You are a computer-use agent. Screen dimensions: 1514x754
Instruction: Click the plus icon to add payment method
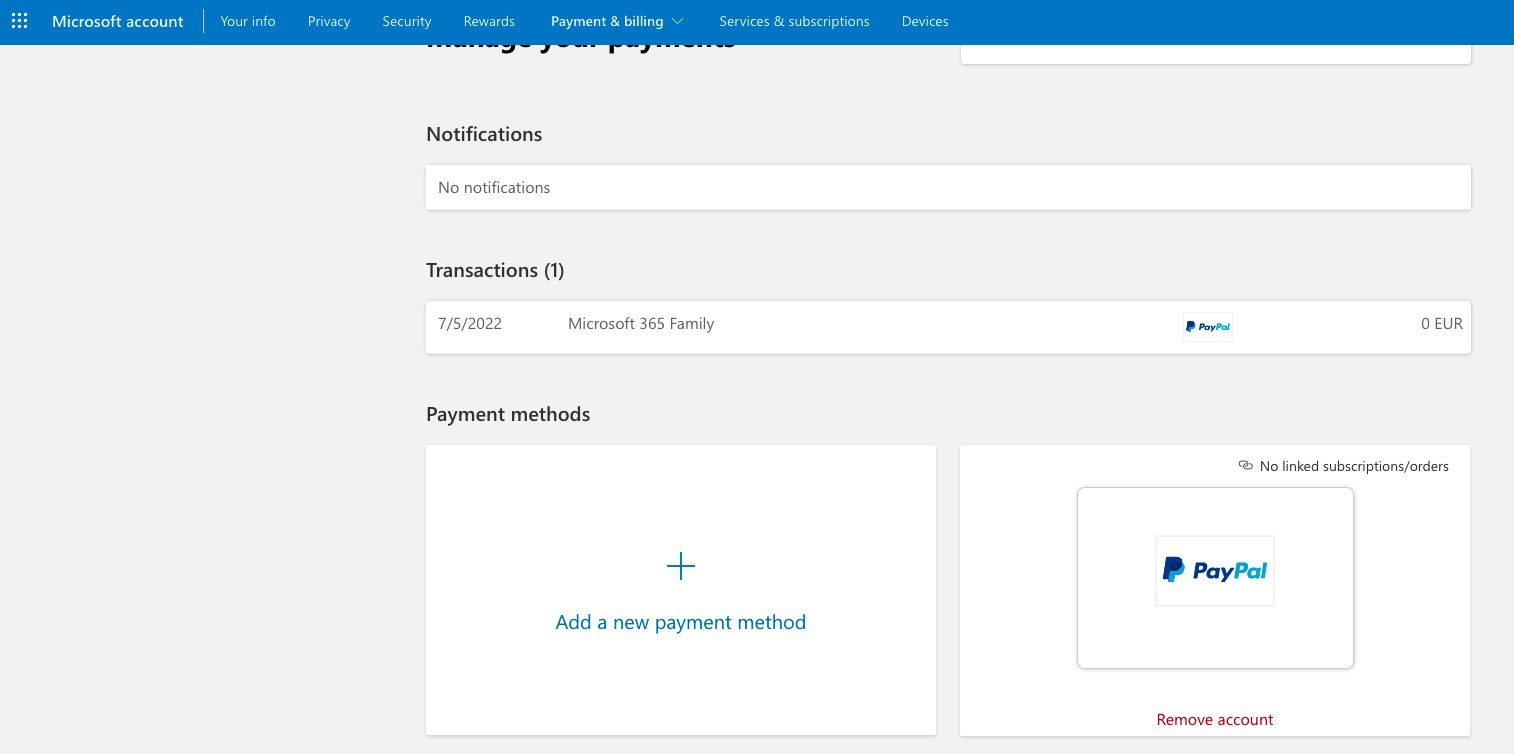681,566
